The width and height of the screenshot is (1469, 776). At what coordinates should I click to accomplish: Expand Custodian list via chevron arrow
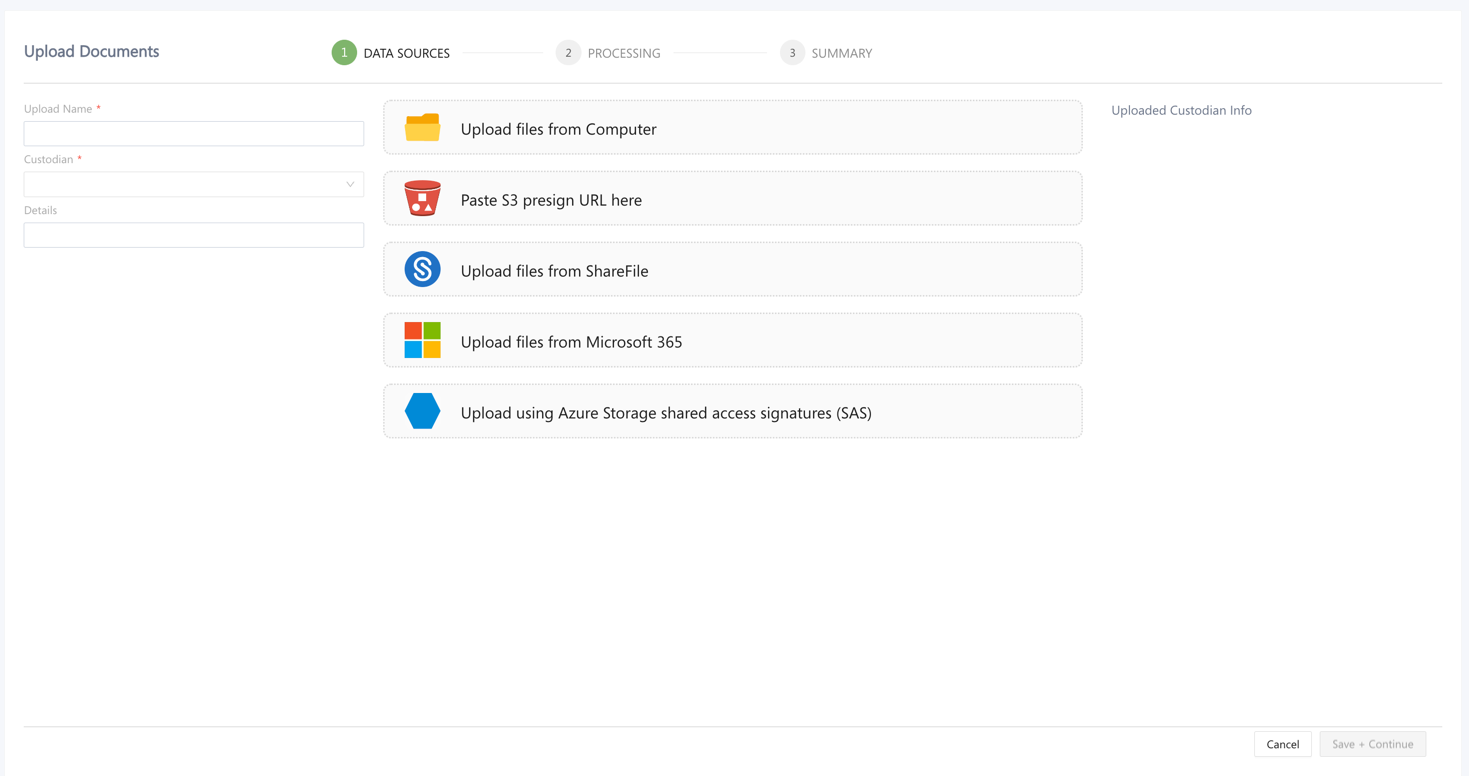(350, 185)
